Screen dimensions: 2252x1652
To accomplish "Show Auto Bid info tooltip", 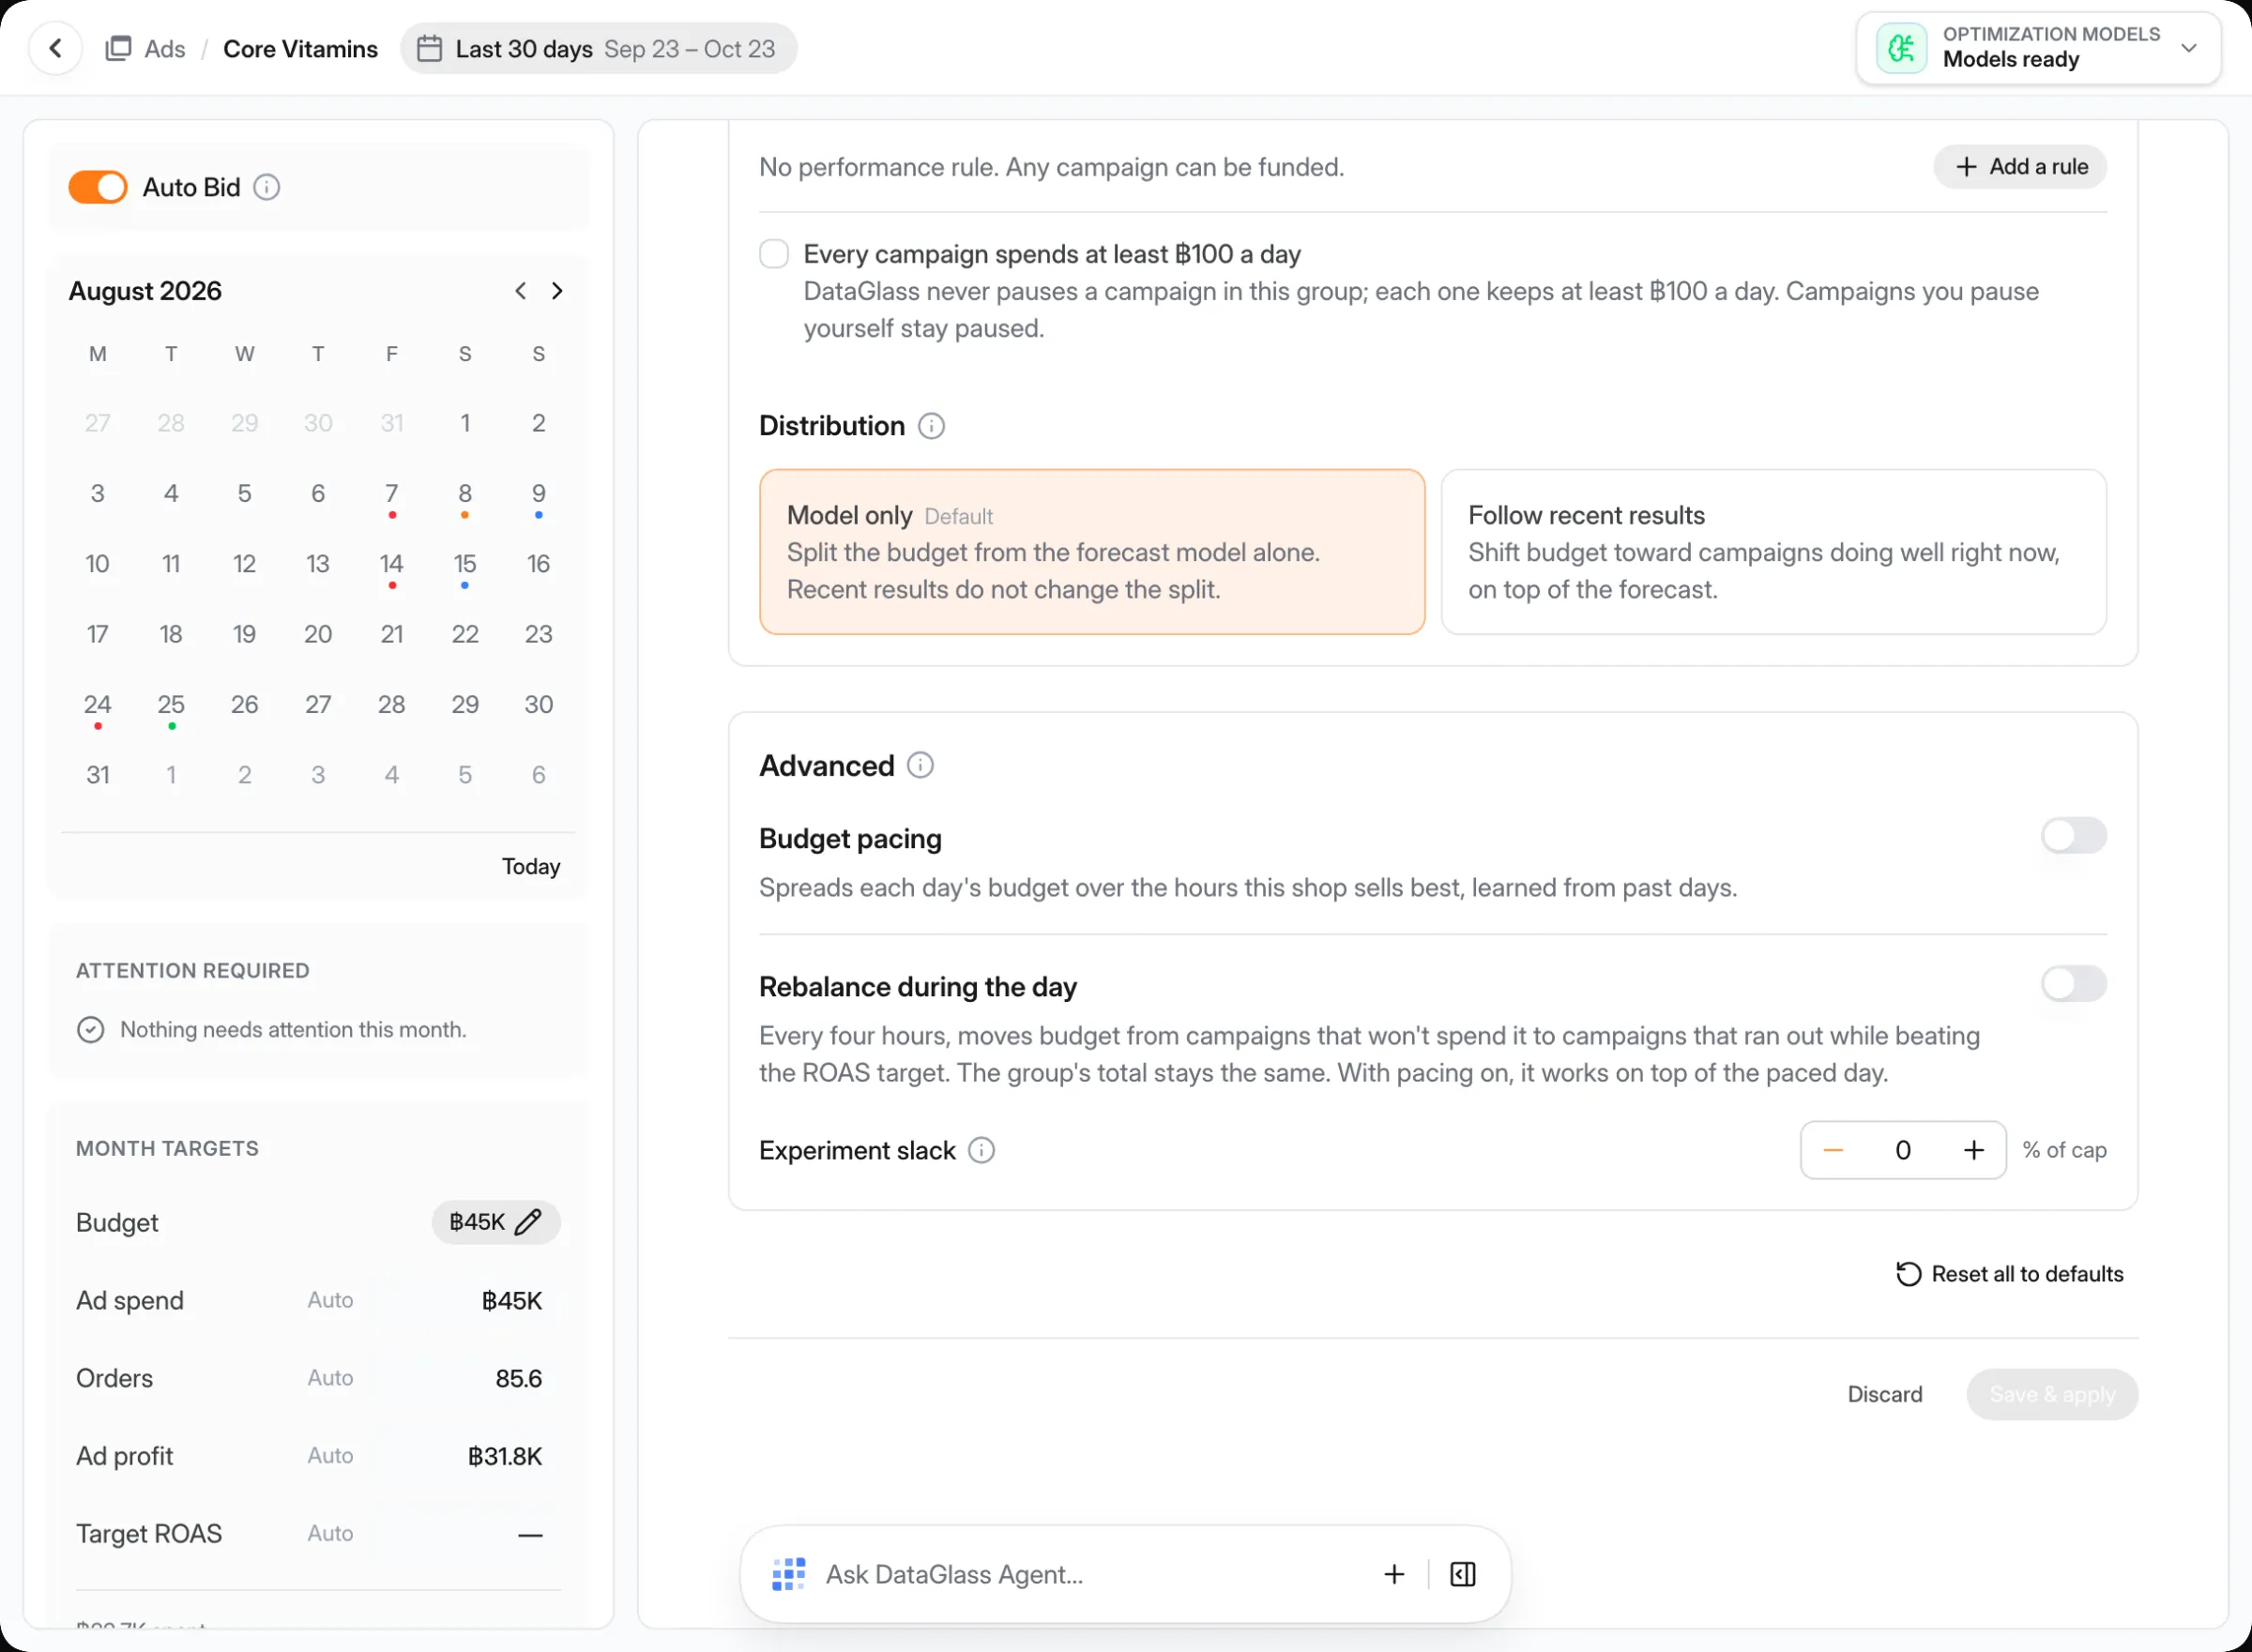I will pos(266,187).
